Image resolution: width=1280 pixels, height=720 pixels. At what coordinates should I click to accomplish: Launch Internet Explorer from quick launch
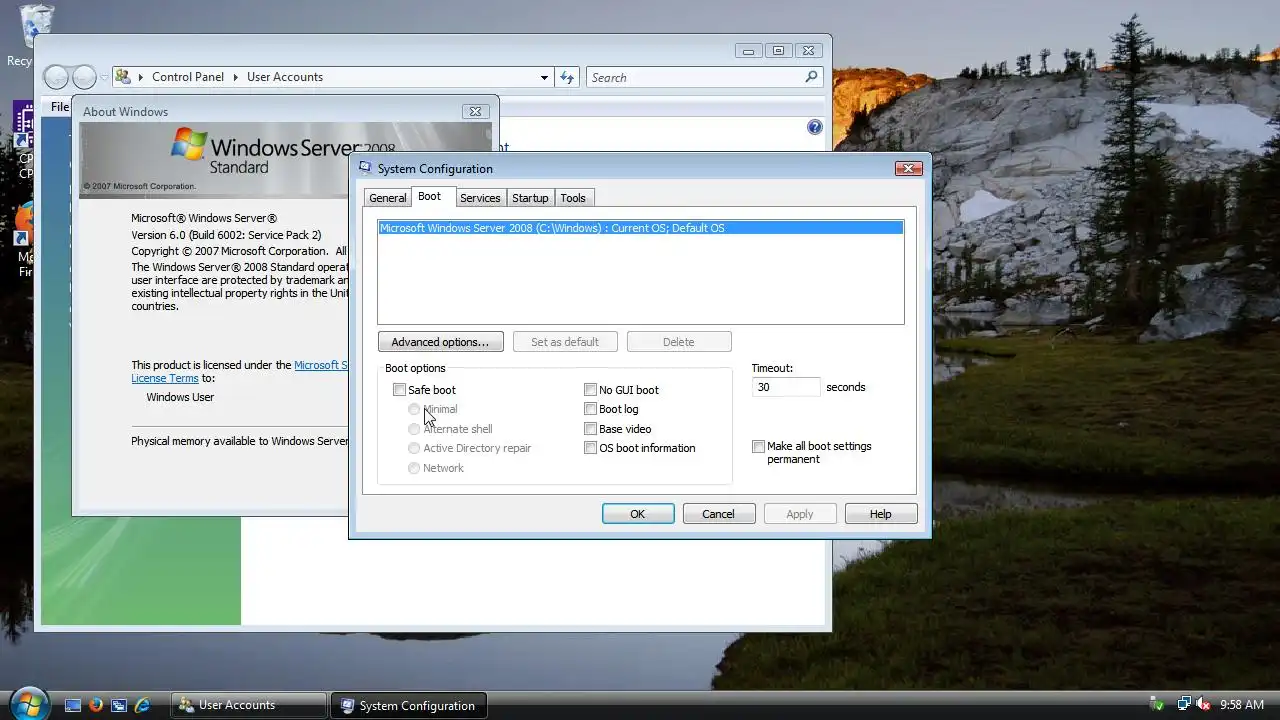[142, 705]
